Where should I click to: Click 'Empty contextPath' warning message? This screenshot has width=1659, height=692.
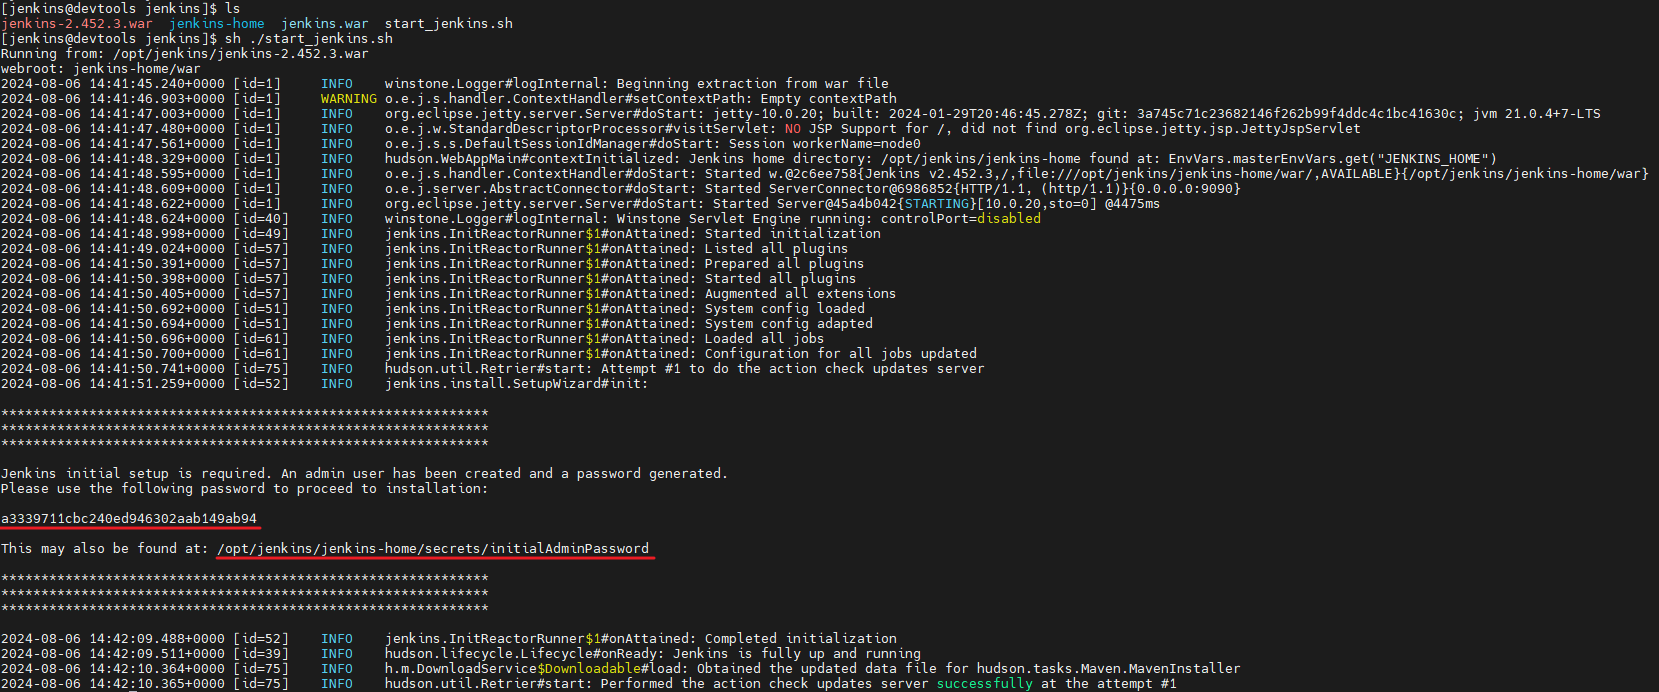click(x=829, y=98)
